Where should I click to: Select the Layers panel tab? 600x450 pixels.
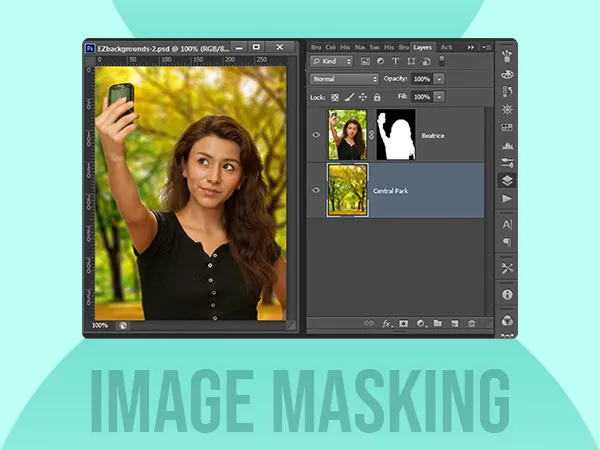tap(422, 47)
